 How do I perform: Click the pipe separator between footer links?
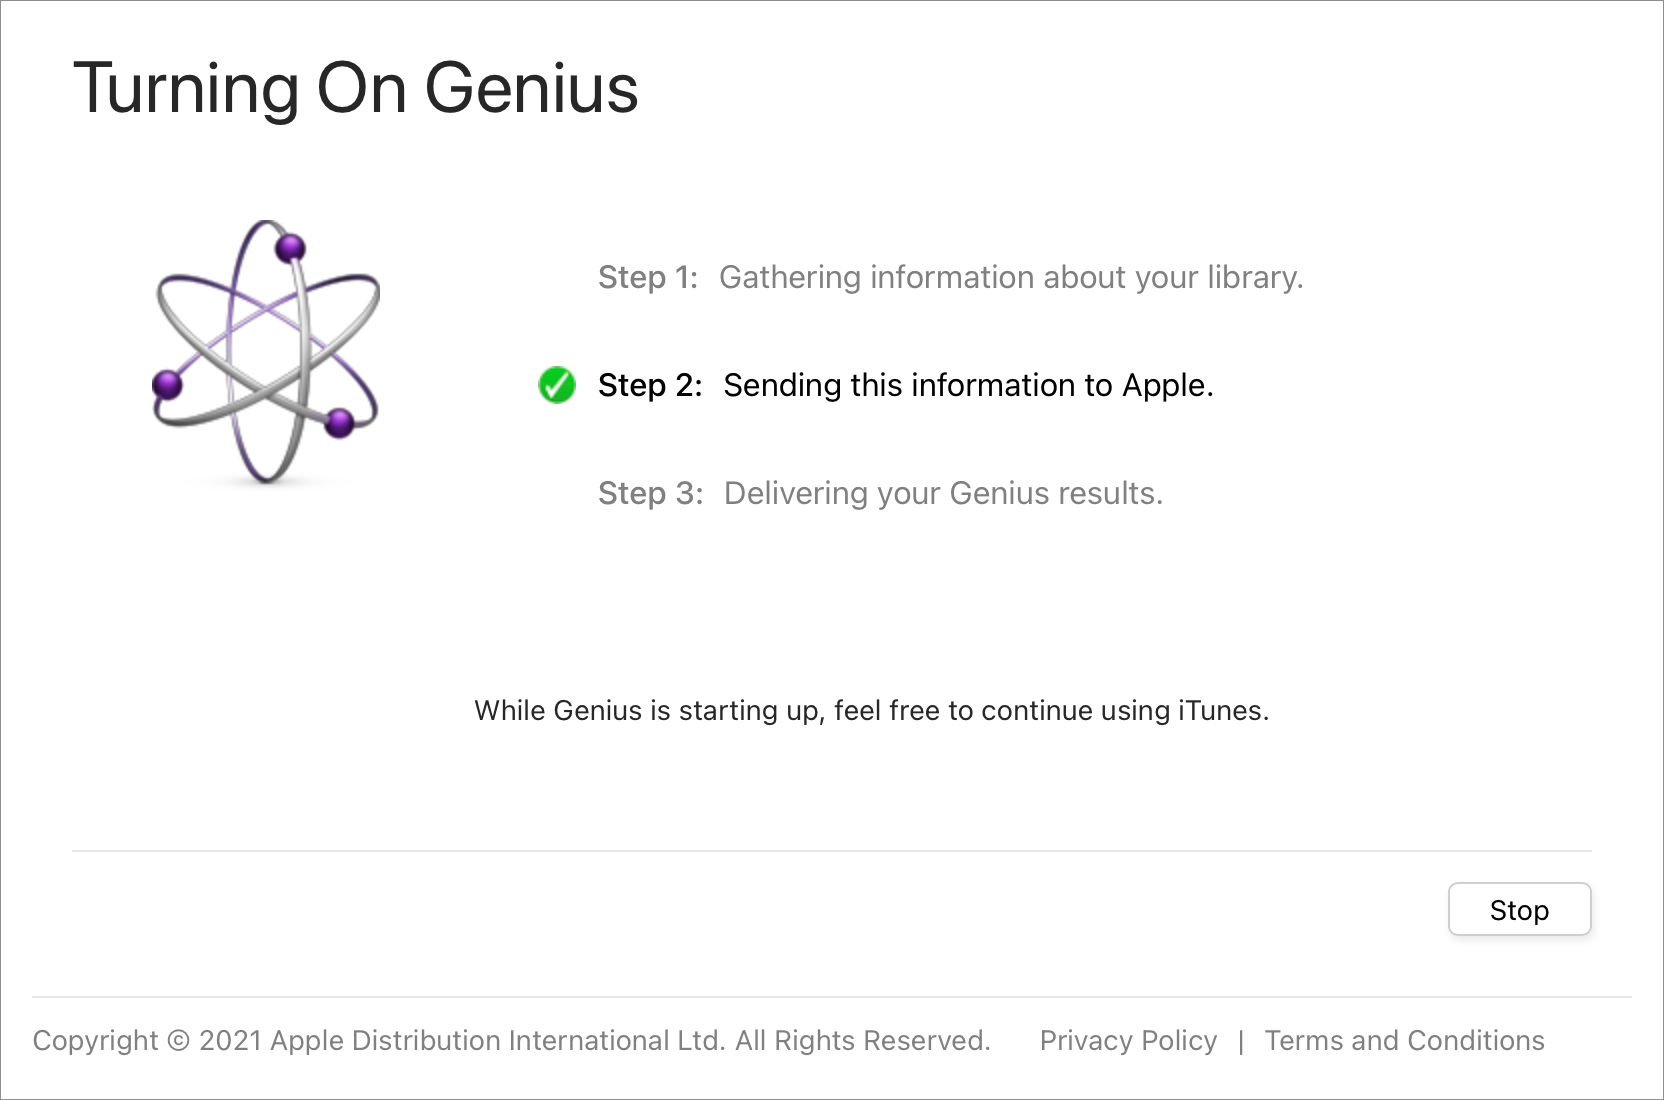(x=1241, y=1041)
